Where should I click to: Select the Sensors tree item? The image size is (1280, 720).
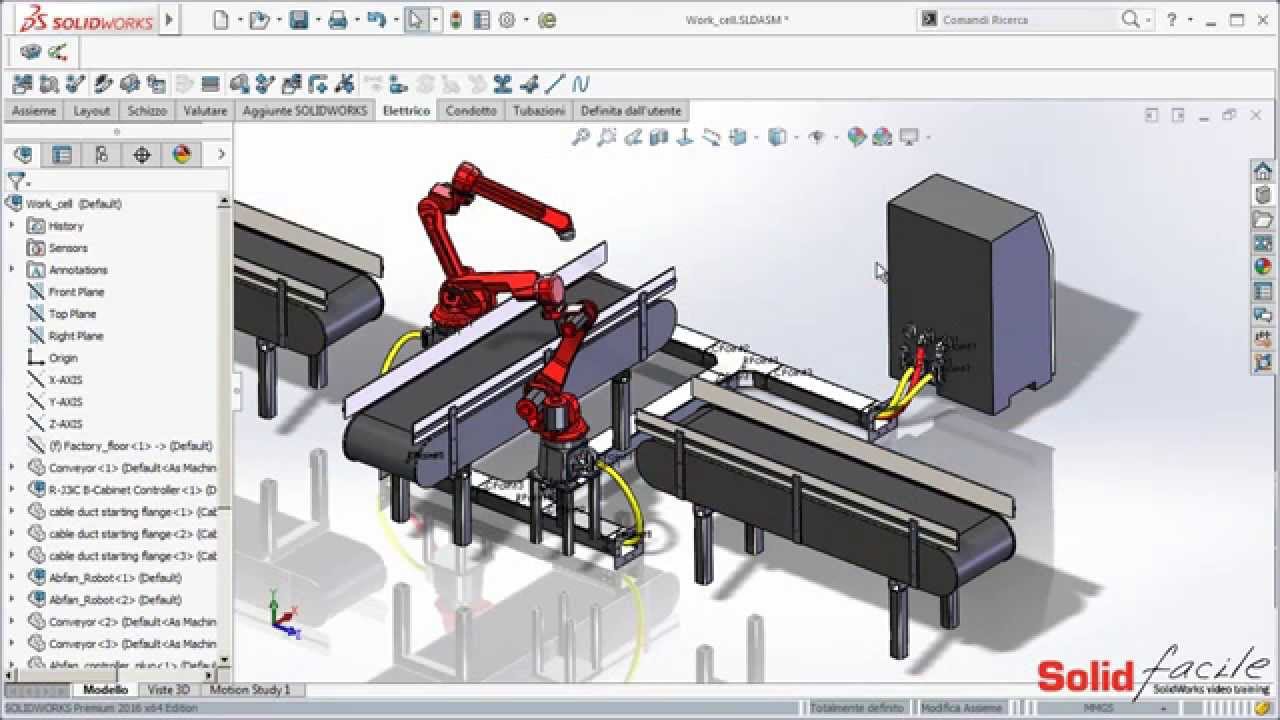(x=68, y=248)
